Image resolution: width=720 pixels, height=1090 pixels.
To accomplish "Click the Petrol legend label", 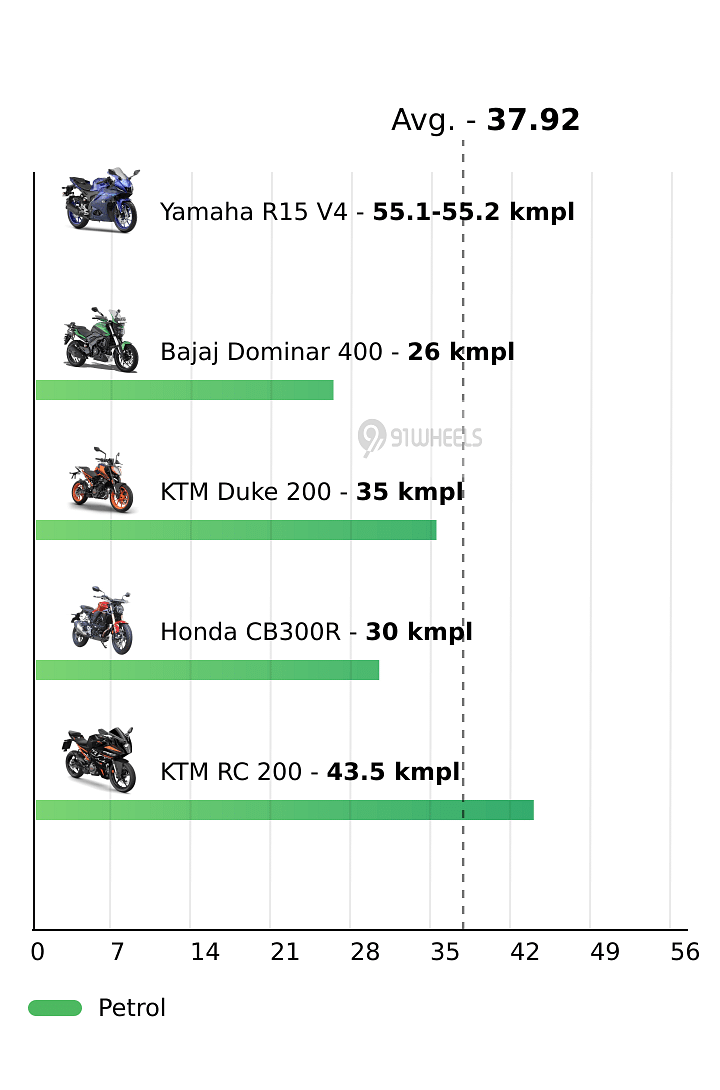I will [132, 1008].
